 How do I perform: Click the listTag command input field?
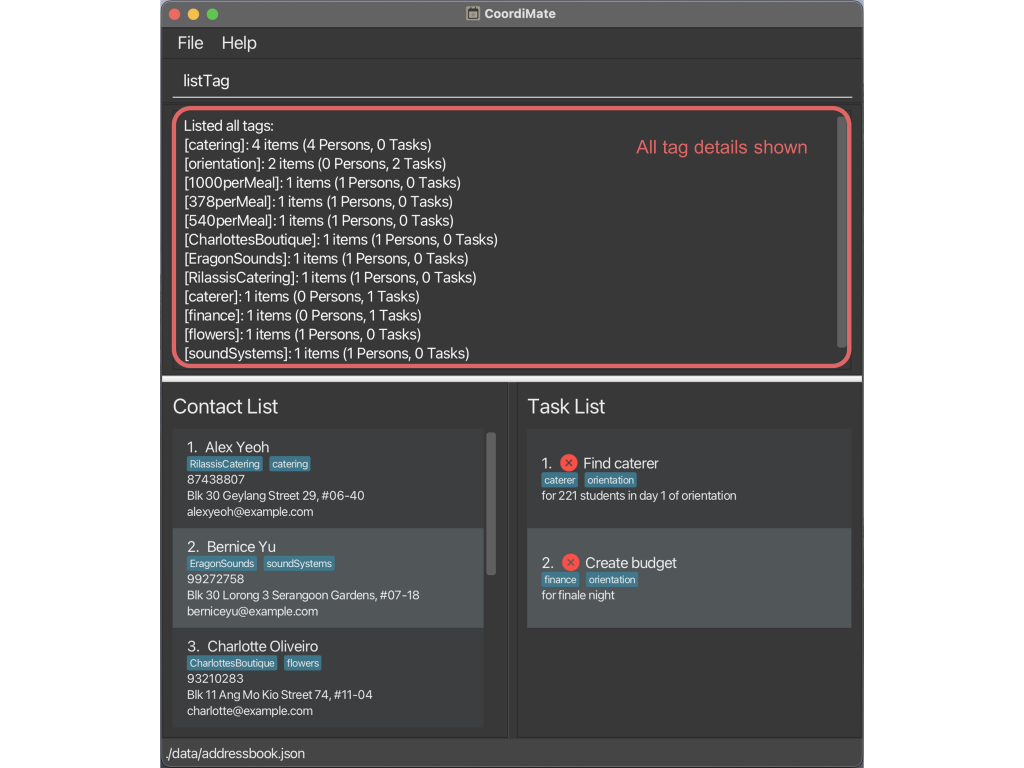[510, 81]
